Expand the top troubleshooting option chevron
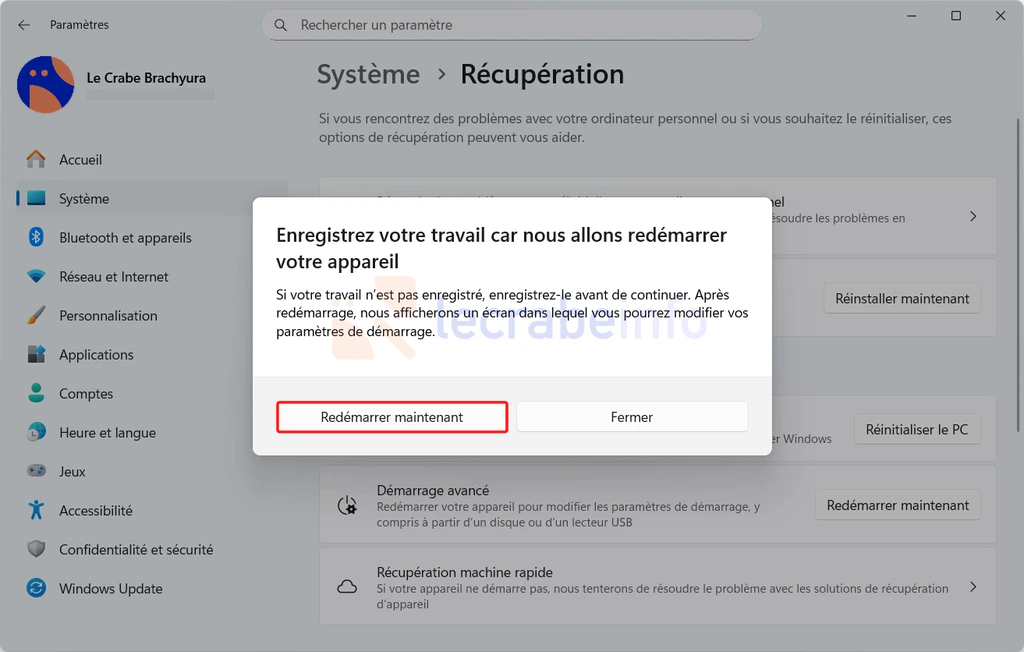The image size is (1024, 652). [x=973, y=216]
